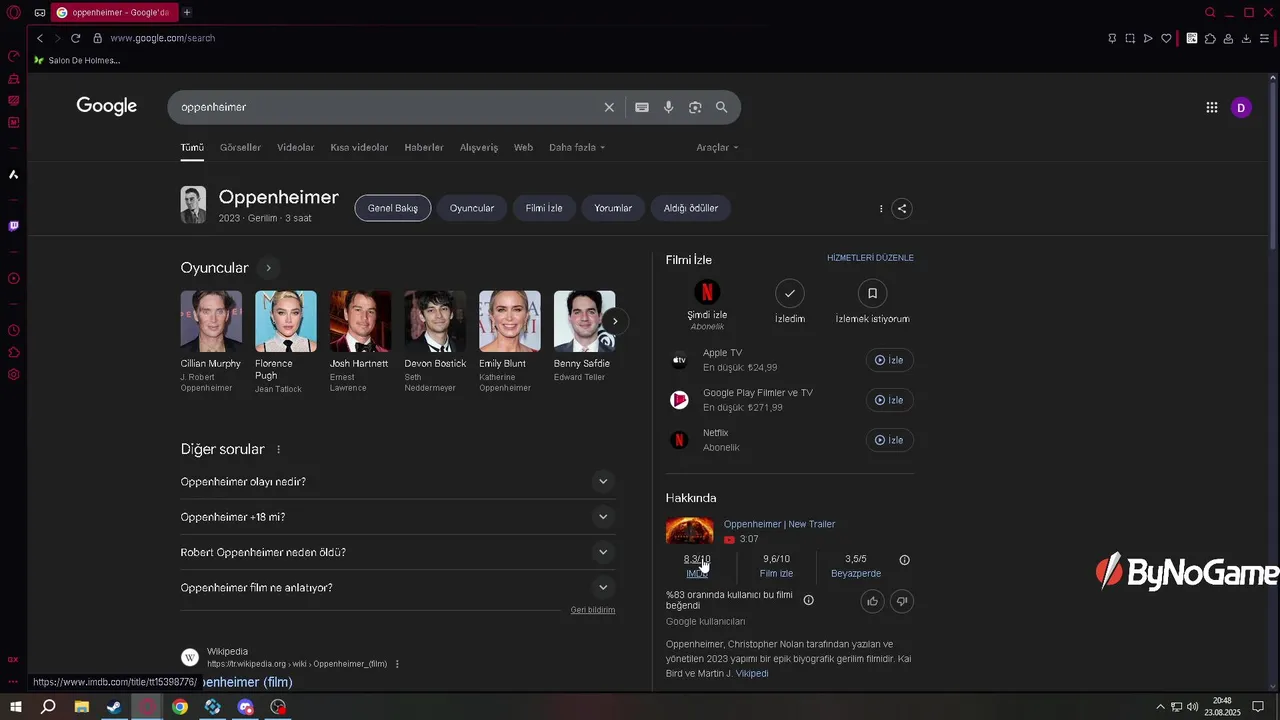The width and height of the screenshot is (1280, 720).
Task: Show next cast members with carousel arrow
Action: point(615,321)
